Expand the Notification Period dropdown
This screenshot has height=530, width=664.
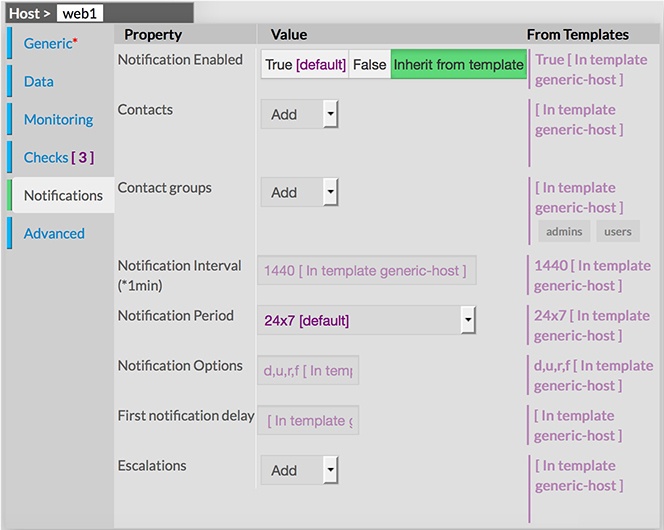coord(366,321)
